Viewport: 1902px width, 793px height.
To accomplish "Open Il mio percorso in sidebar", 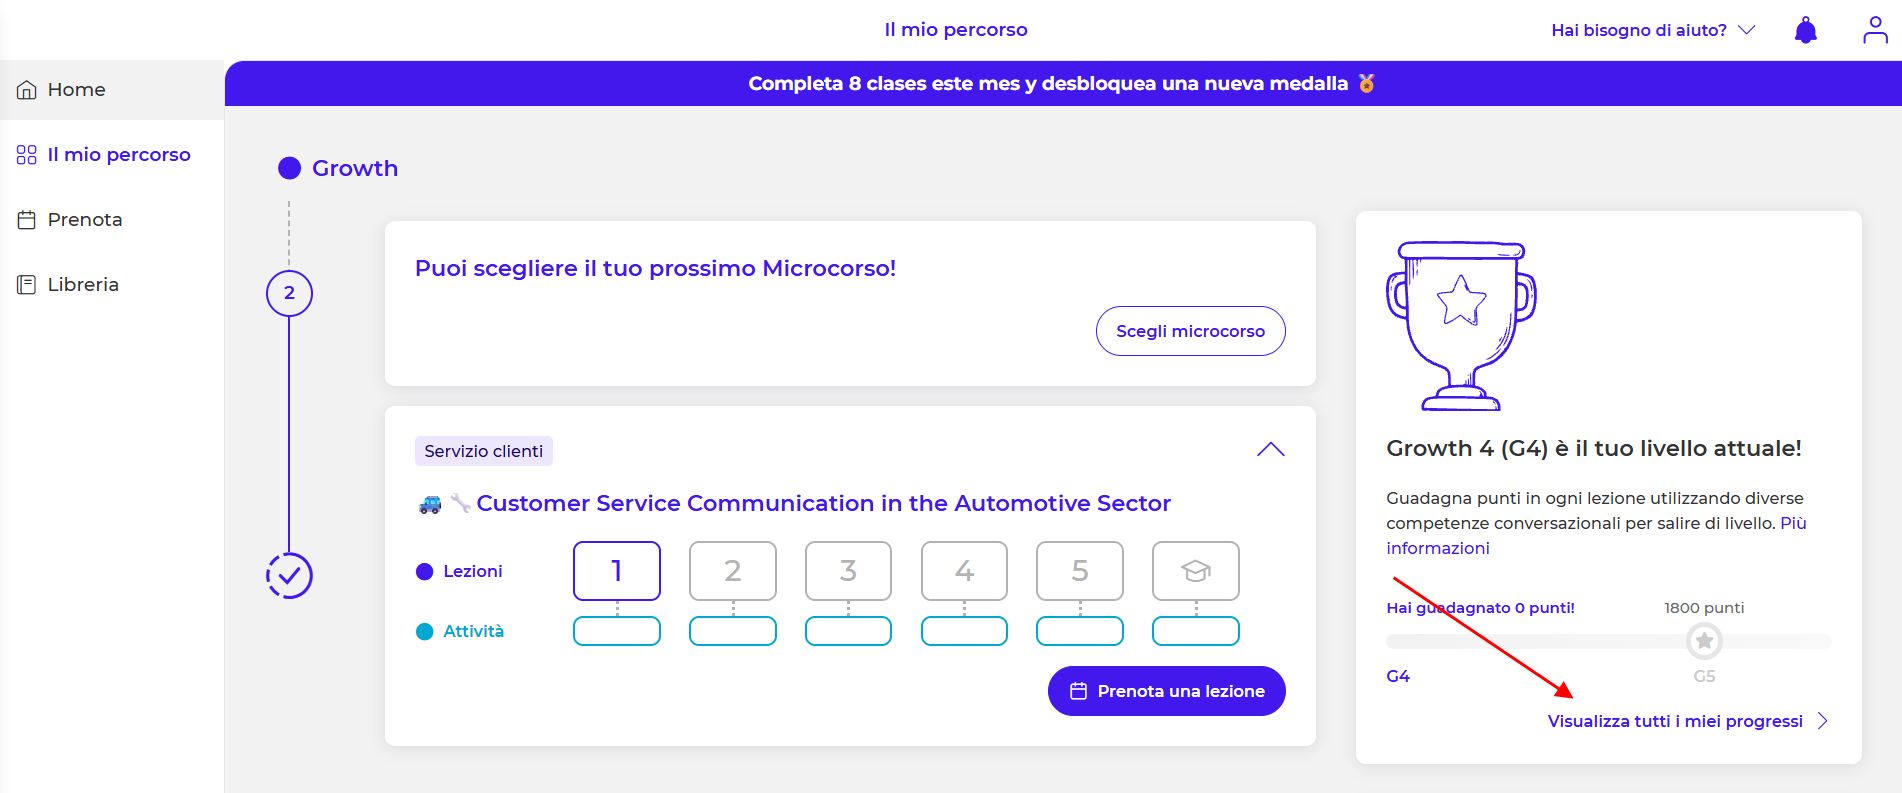I will [118, 155].
